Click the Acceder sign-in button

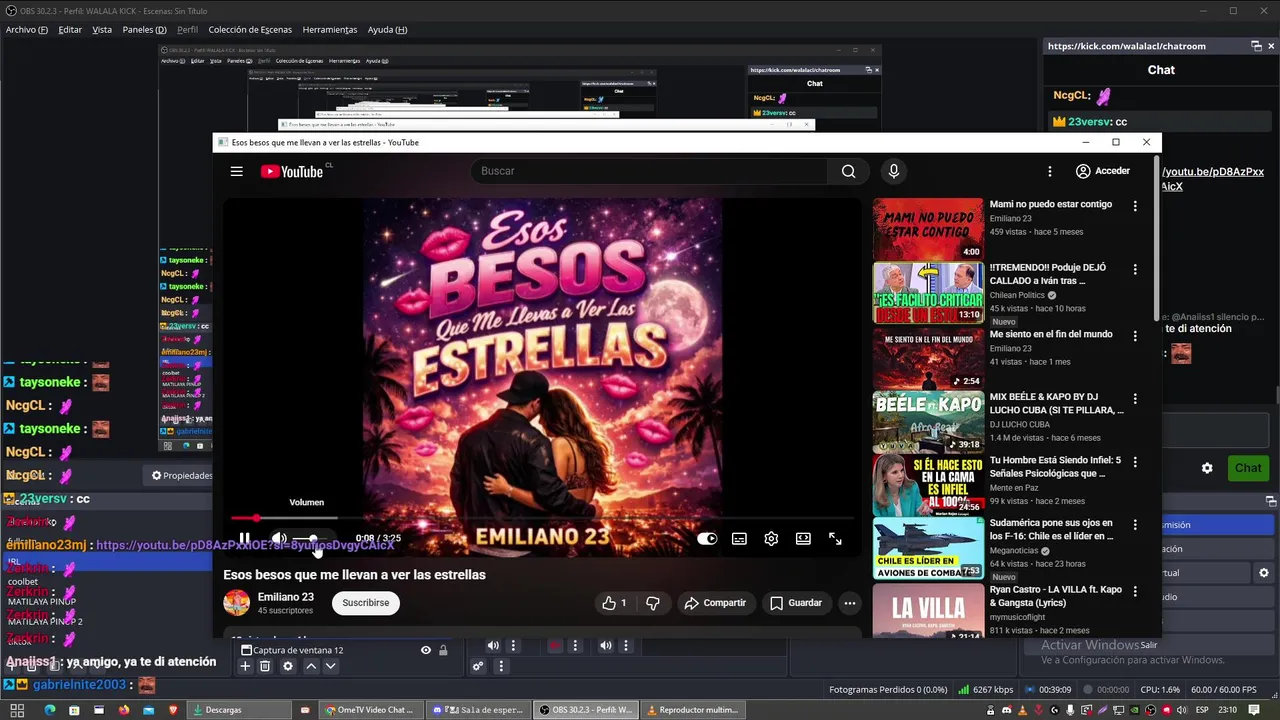point(1103,171)
